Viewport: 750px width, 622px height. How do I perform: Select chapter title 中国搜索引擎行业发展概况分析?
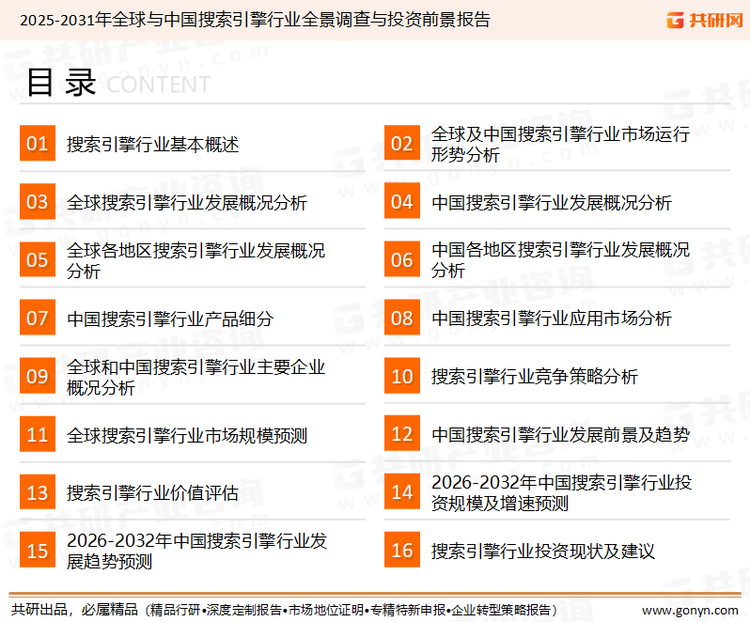click(x=551, y=202)
